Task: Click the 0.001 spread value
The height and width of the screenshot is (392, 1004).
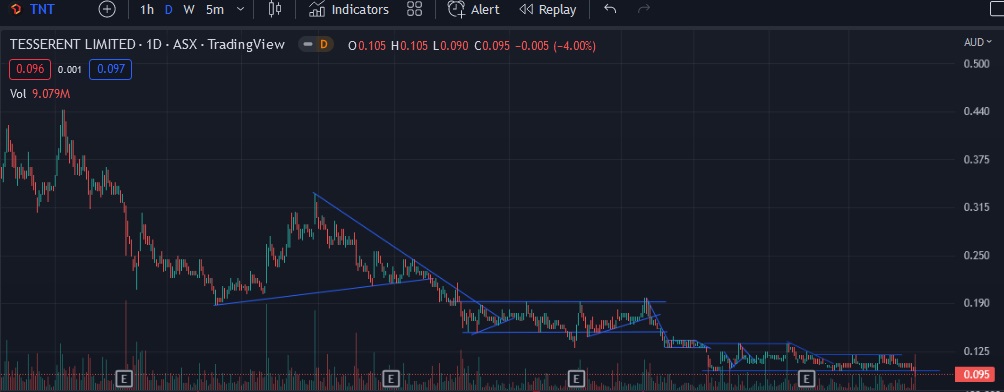Action: click(70, 70)
